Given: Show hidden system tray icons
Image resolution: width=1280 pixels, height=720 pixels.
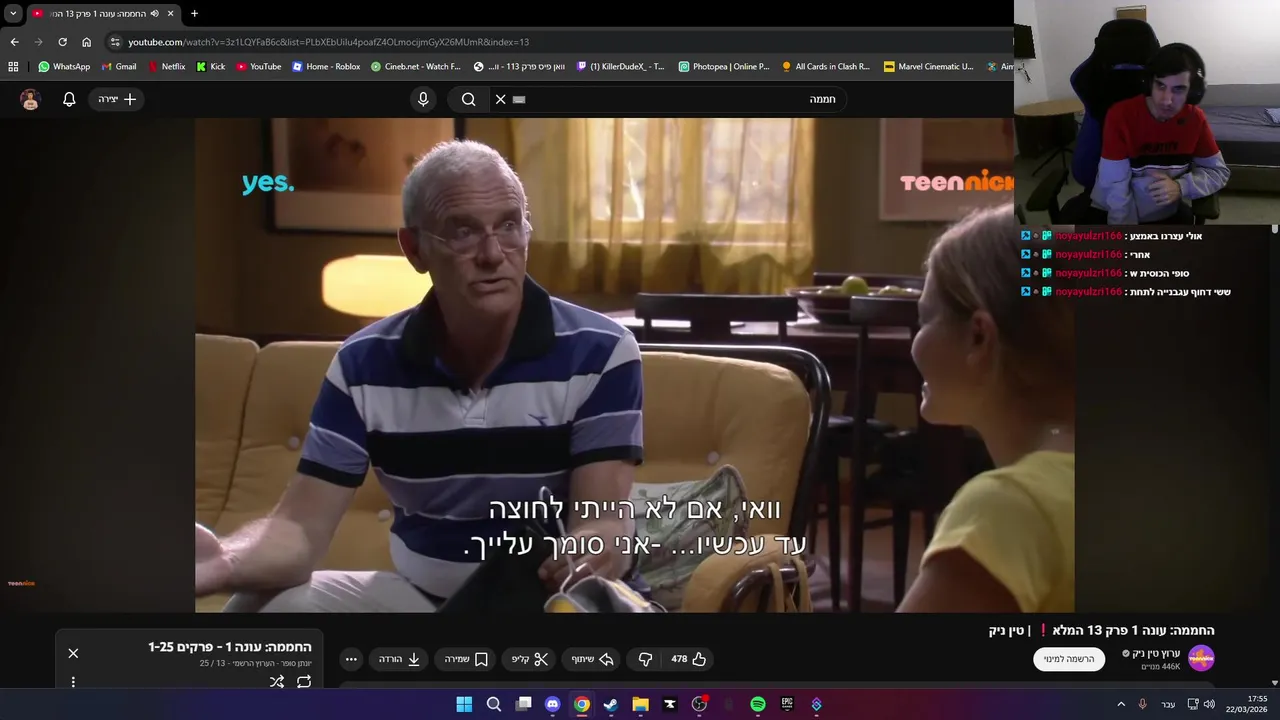Looking at the screenshot, I should 1121,704.
